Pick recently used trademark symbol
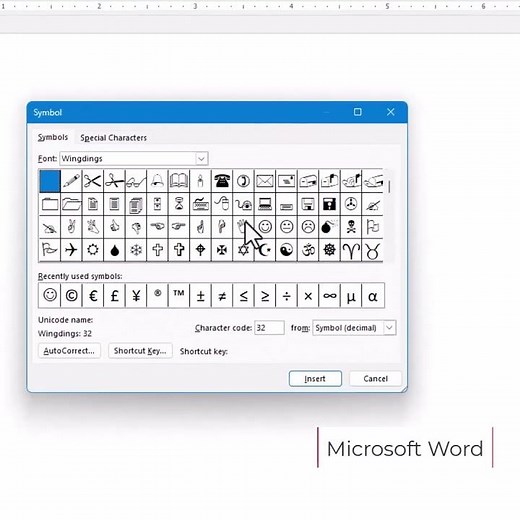Viewport: 520px width, 520px height. point(179,295)
